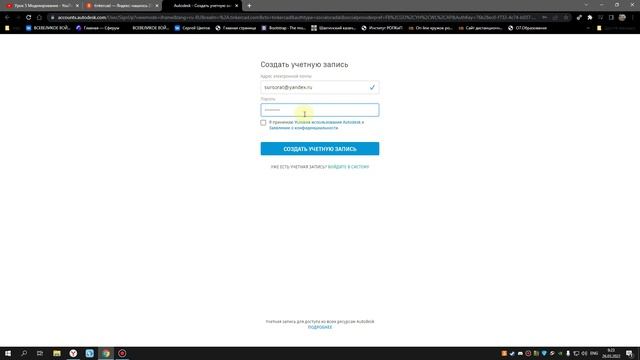Launch Yandex Browser from the taskbar
Screen dimensions: 640x360
coord(73,353)
